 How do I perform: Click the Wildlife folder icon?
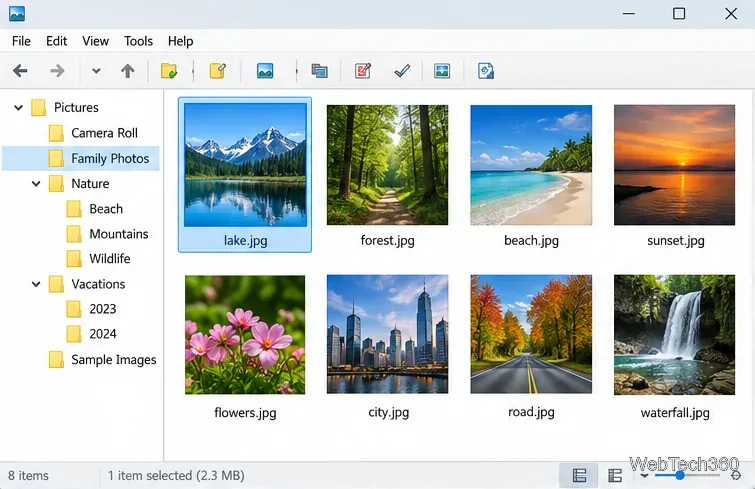pos(74,259)
